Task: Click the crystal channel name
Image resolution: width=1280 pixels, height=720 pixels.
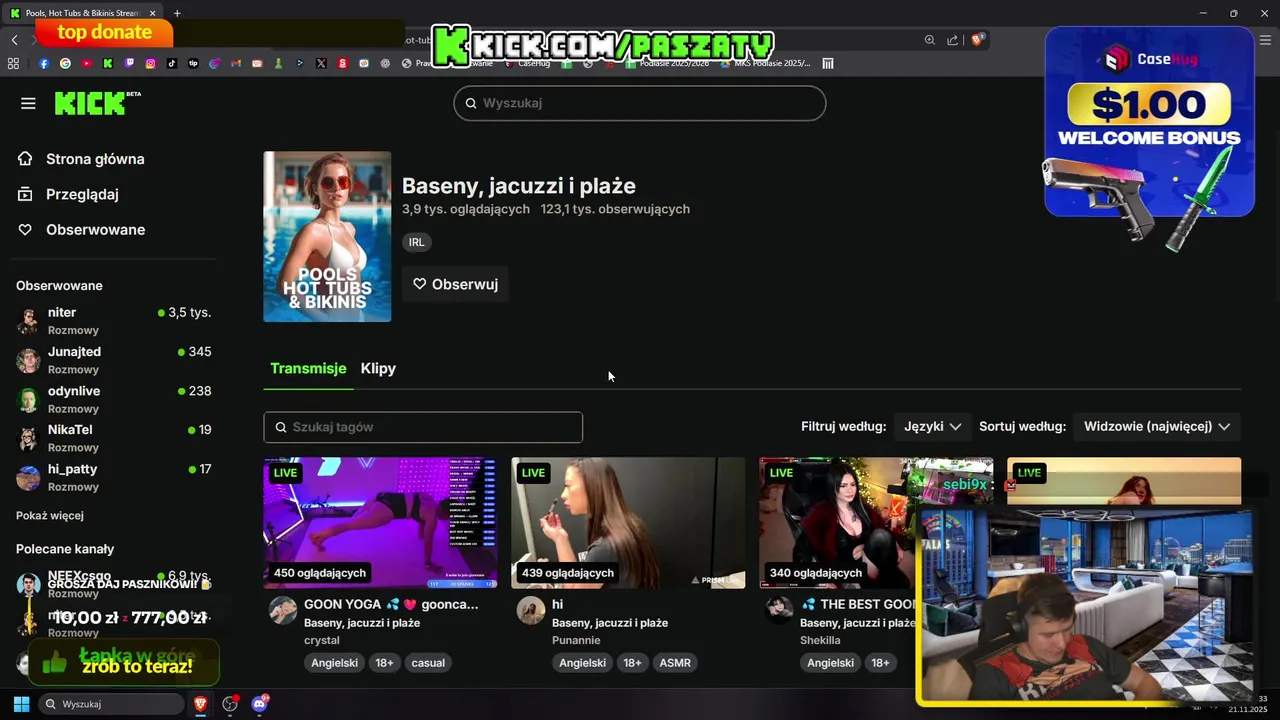Action: click(322, 640)
